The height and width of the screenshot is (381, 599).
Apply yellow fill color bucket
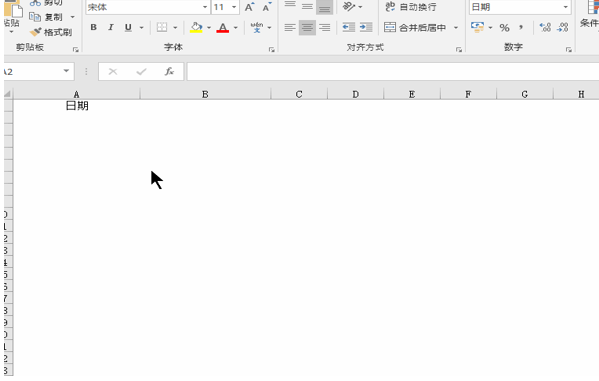click(196, 28)
